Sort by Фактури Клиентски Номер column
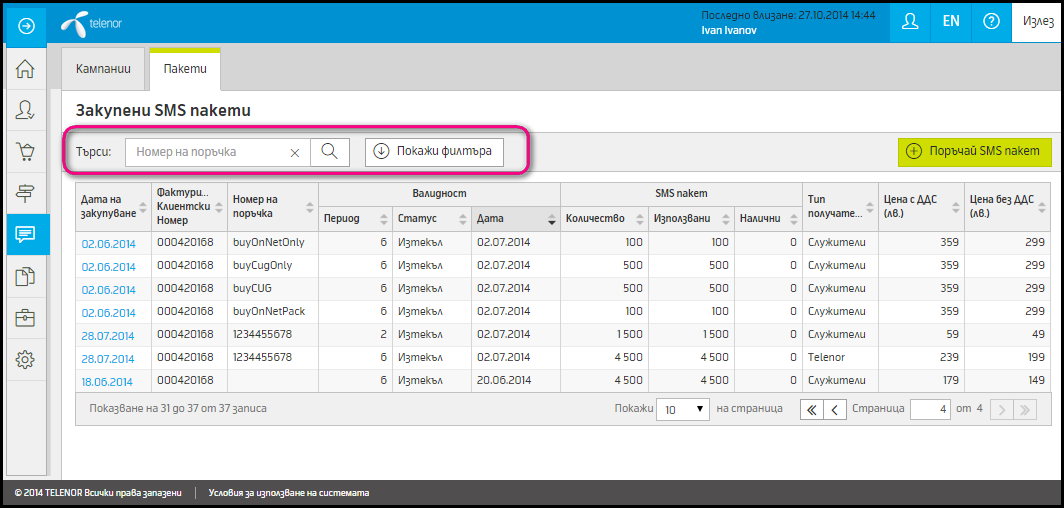The image size is (1064, 508). point(190,206)
